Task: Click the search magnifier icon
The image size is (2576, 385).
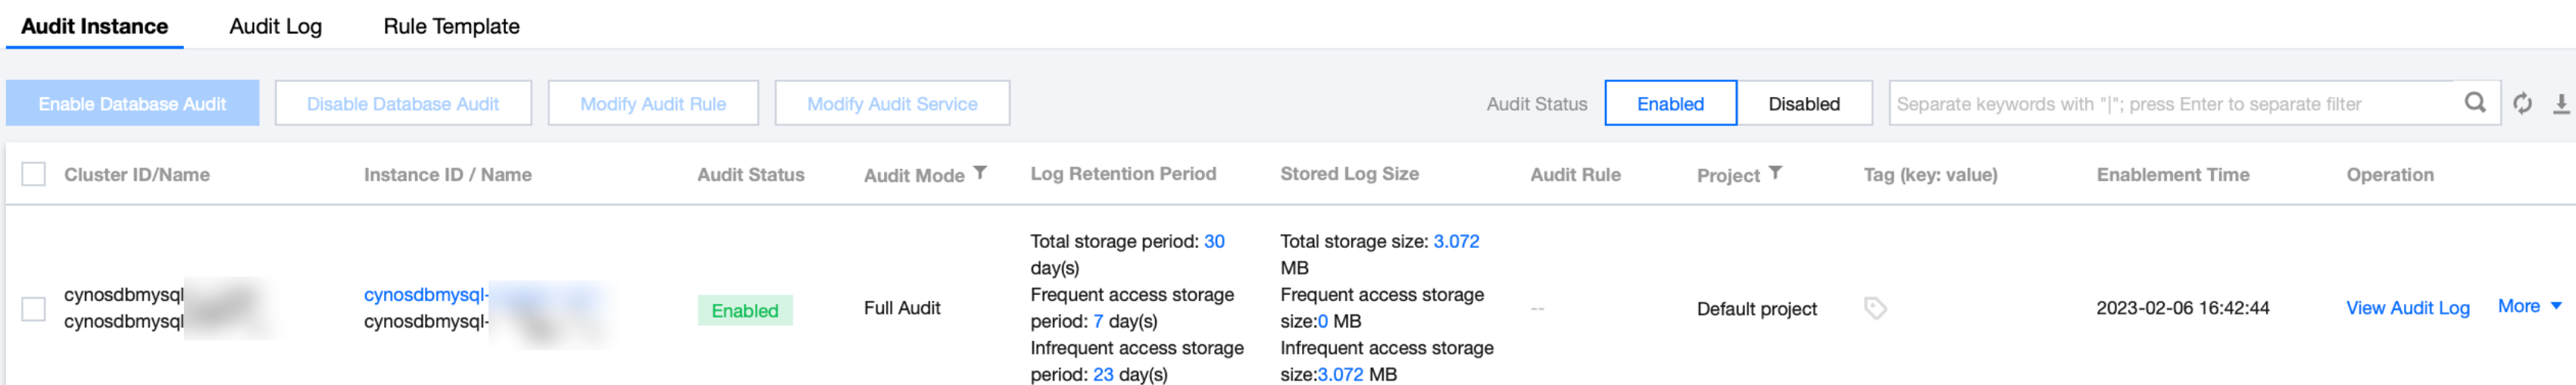Action: [x=2474, y=103]
